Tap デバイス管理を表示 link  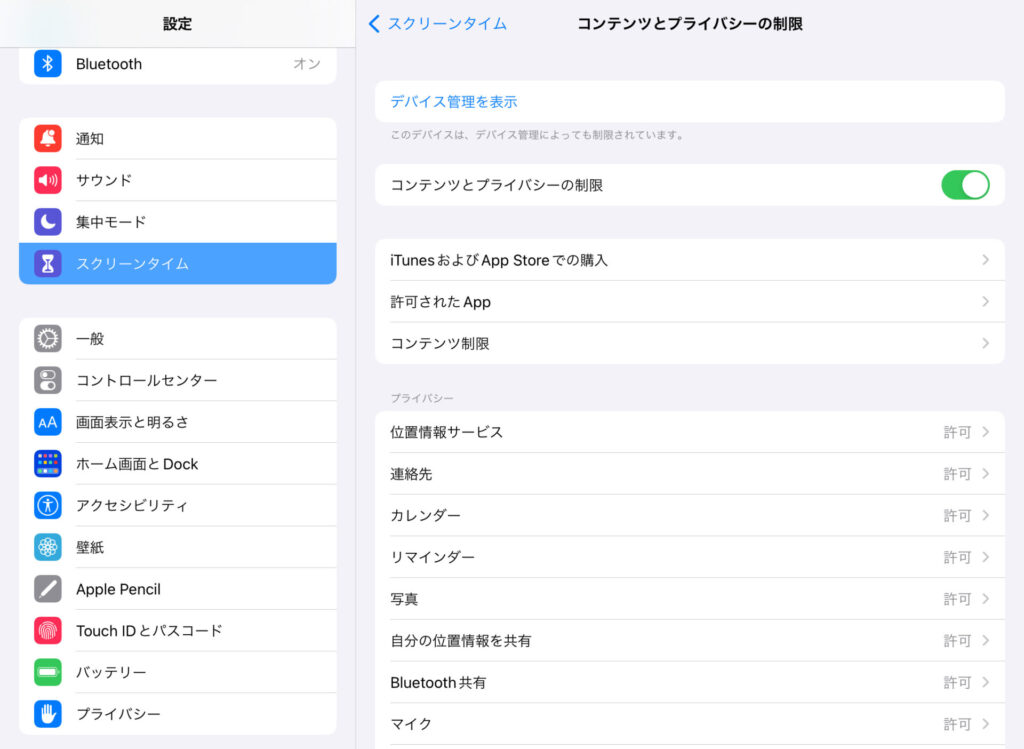(454, 102)
